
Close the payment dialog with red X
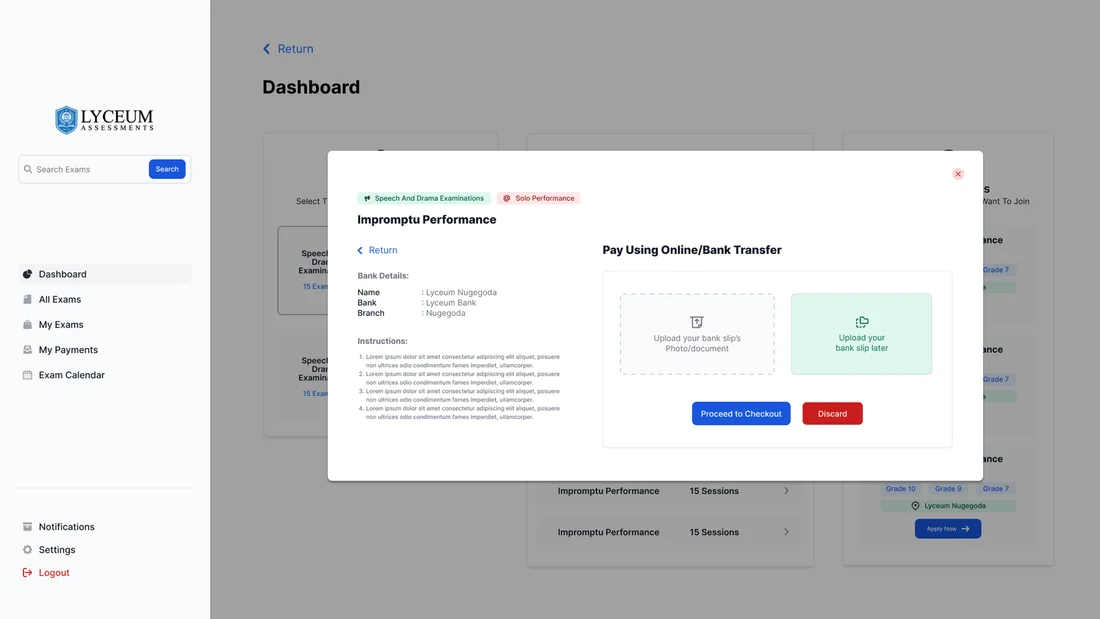[958, 174]
